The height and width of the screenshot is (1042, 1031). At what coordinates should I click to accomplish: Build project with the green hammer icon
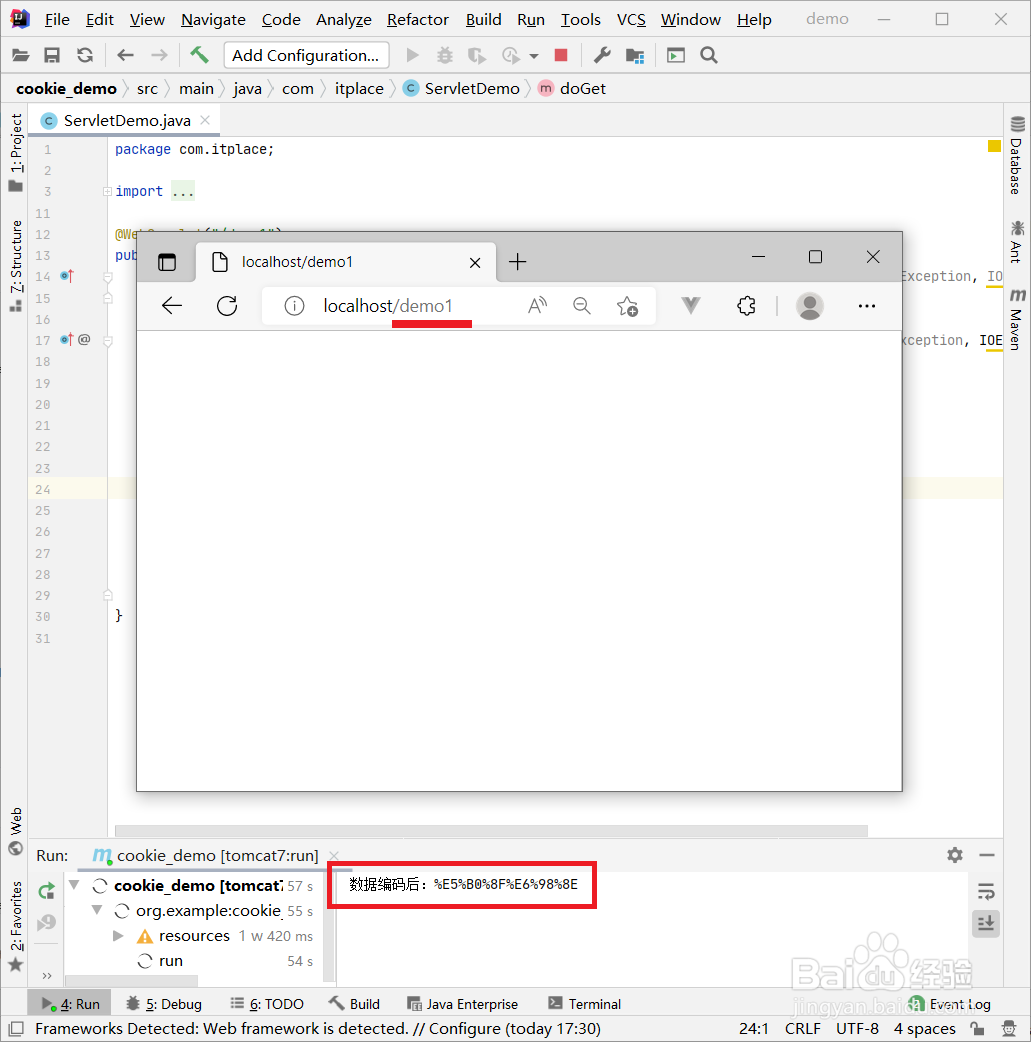tap(199, 55)
